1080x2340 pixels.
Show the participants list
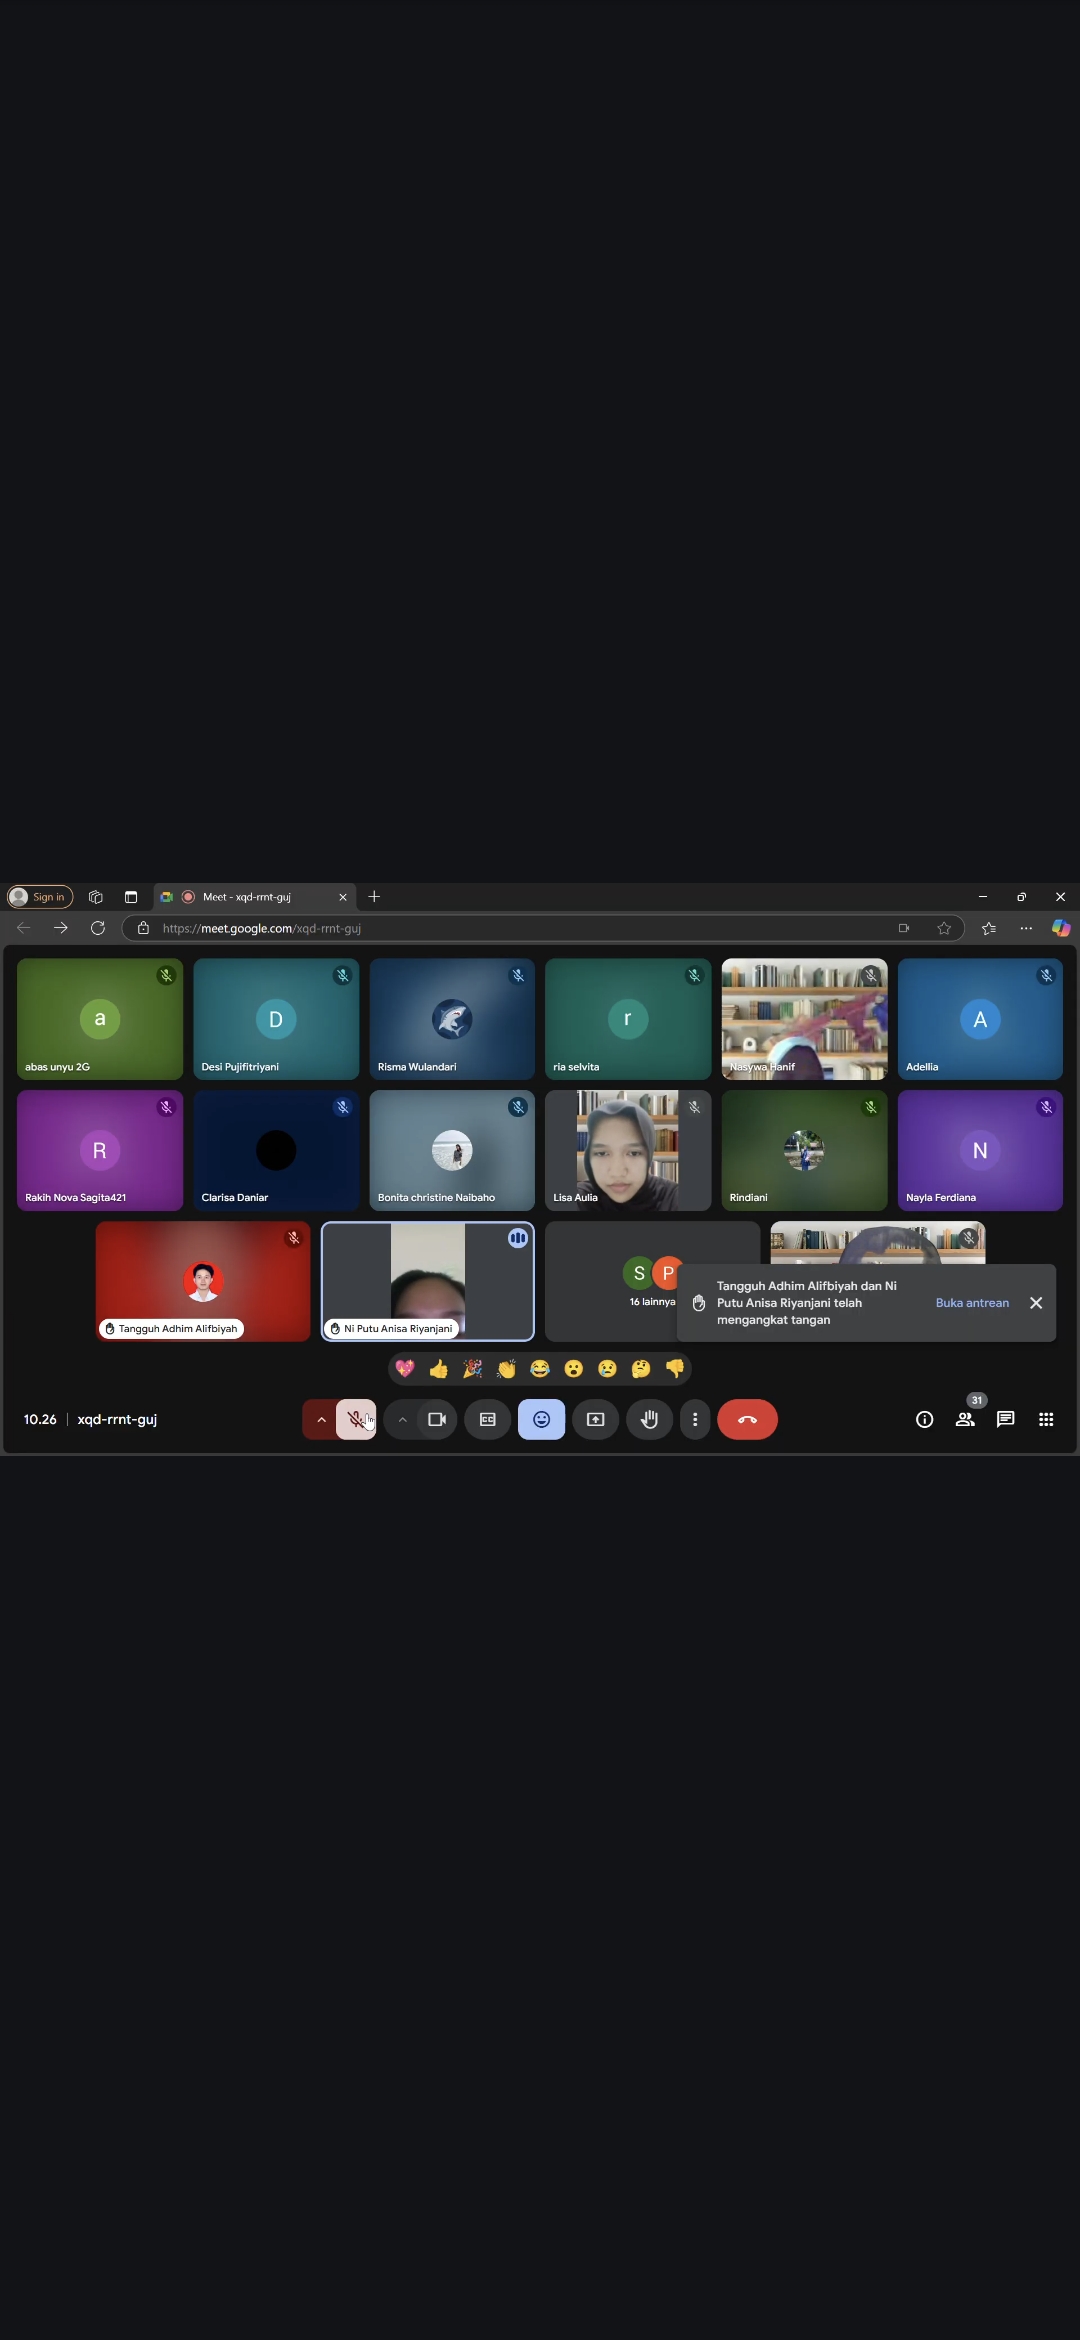tap(965, 1419)
